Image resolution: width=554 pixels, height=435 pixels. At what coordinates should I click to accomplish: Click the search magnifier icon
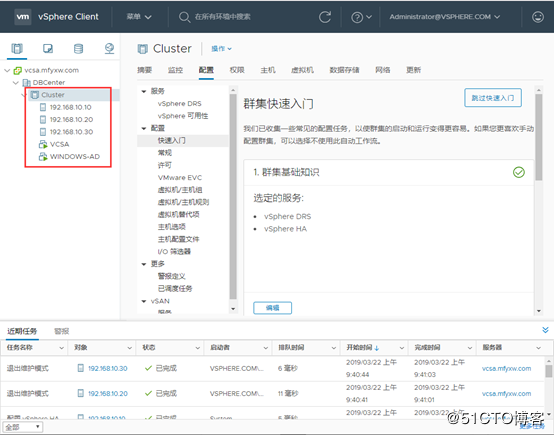[184, 17]
